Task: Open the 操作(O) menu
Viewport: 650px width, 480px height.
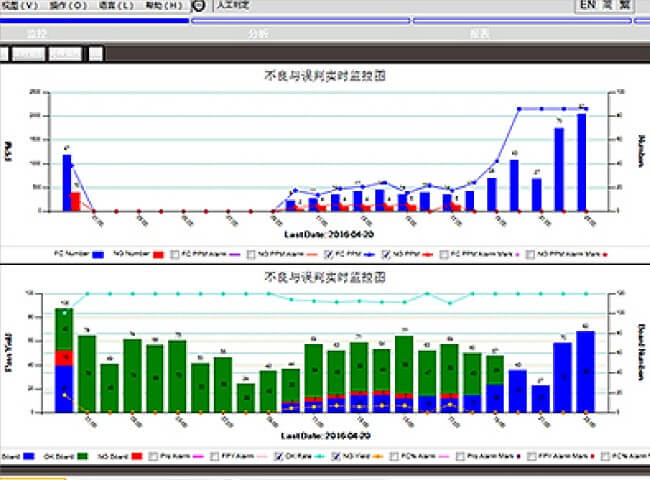Action: click(66, 5)
